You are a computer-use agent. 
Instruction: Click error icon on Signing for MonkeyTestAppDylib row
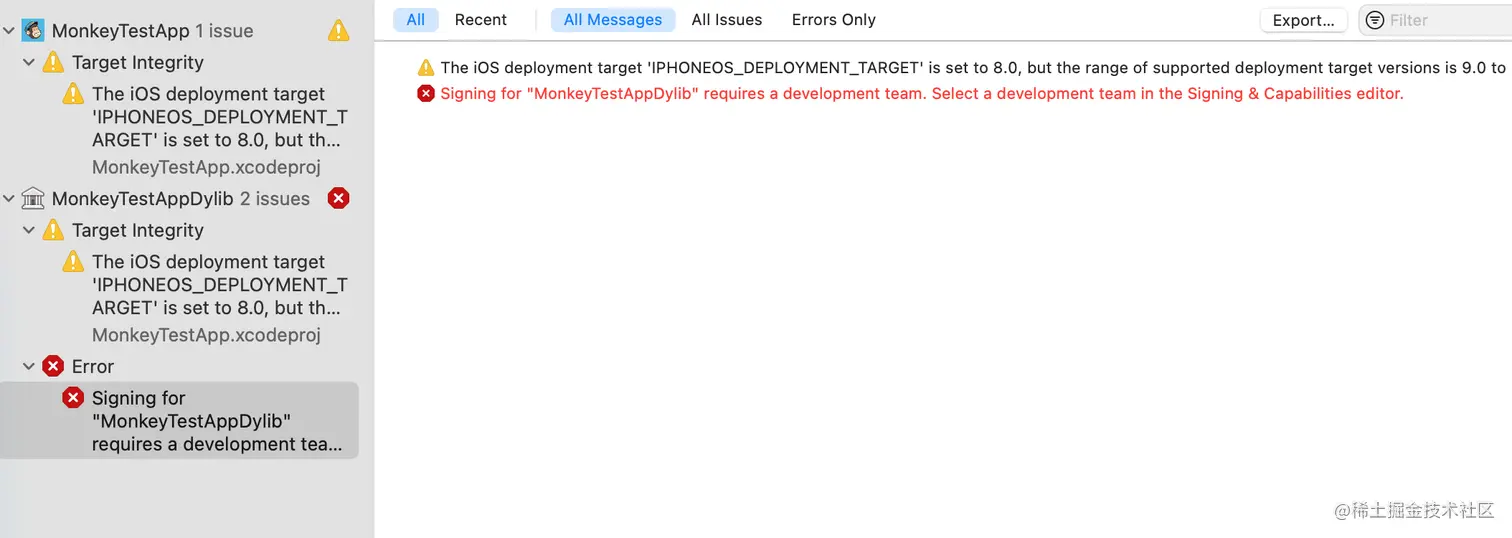73,398
